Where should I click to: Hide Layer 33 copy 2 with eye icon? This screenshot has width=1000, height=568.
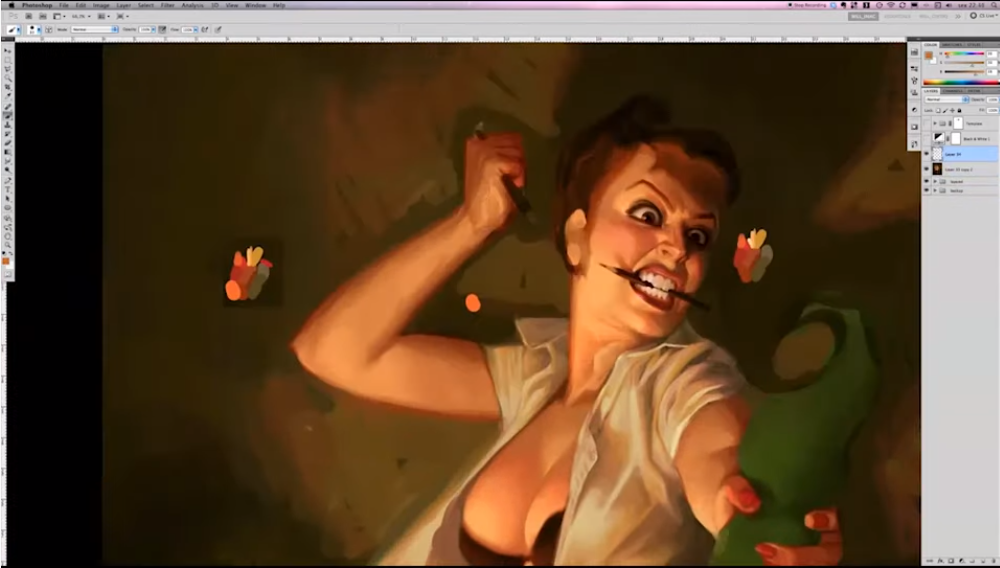point(927,169)
